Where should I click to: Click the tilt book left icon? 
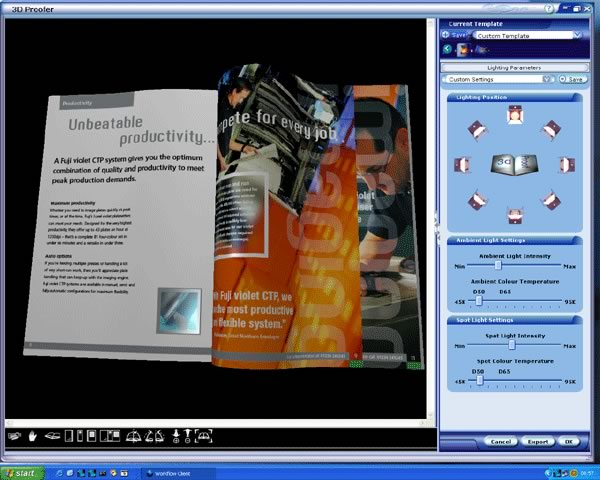[x=149, y=436]
